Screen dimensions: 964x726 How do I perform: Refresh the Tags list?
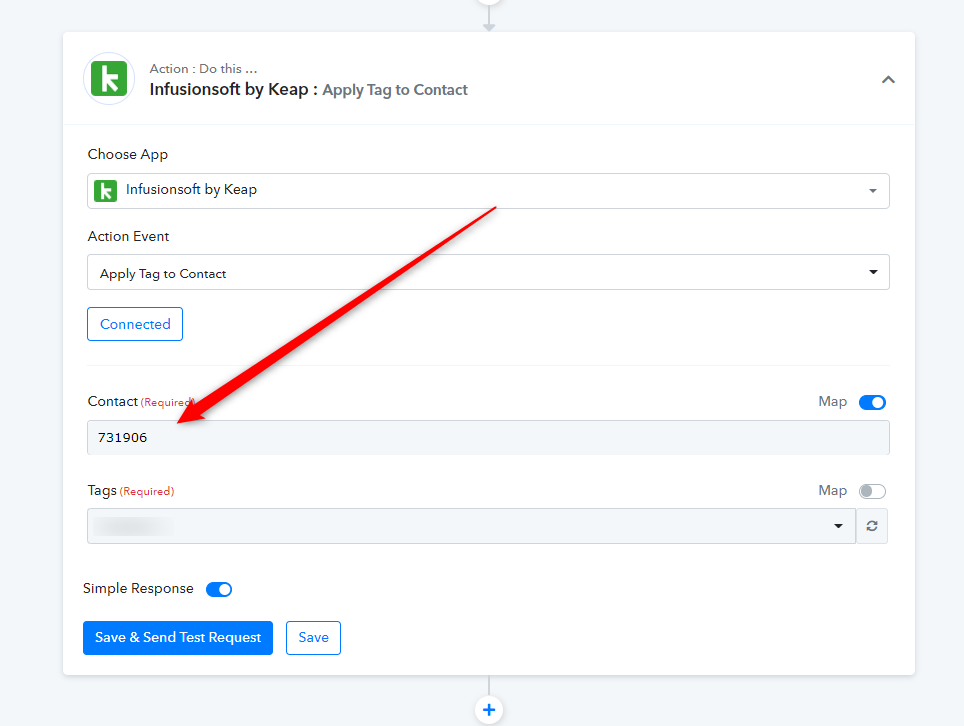click(x=872, y=526)
